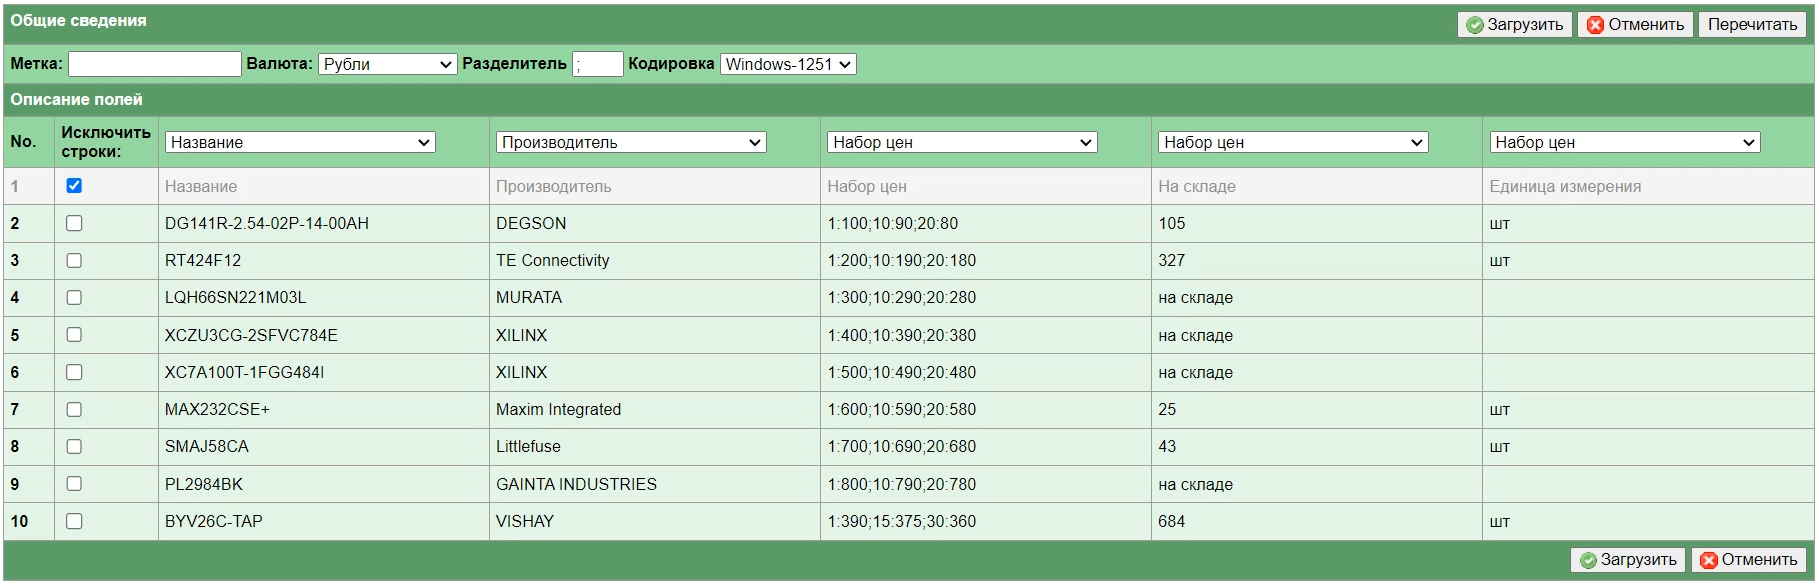
Task: Mark SMAJ58CA row as excluded
Action: (74, 447)
